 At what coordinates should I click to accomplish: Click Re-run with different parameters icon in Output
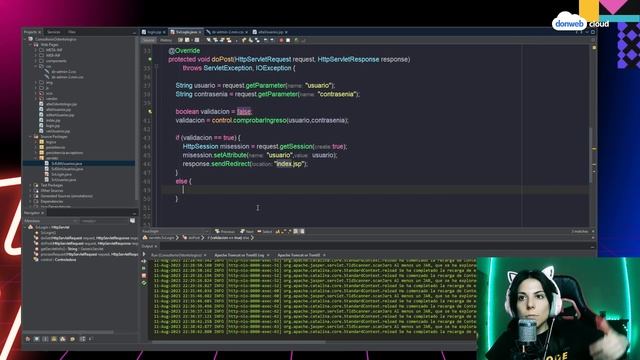coord(144,261)
